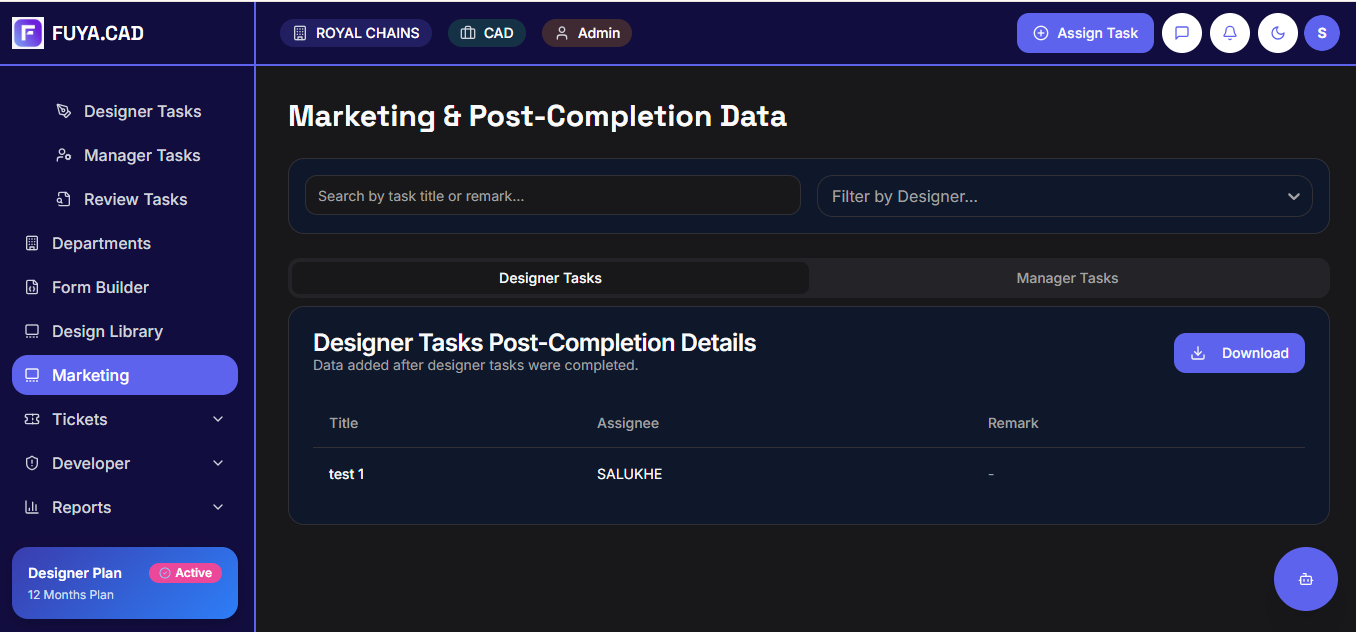1356x632 pixels.
Task: Download the designer tasks data
Action: coord(1239,353)
